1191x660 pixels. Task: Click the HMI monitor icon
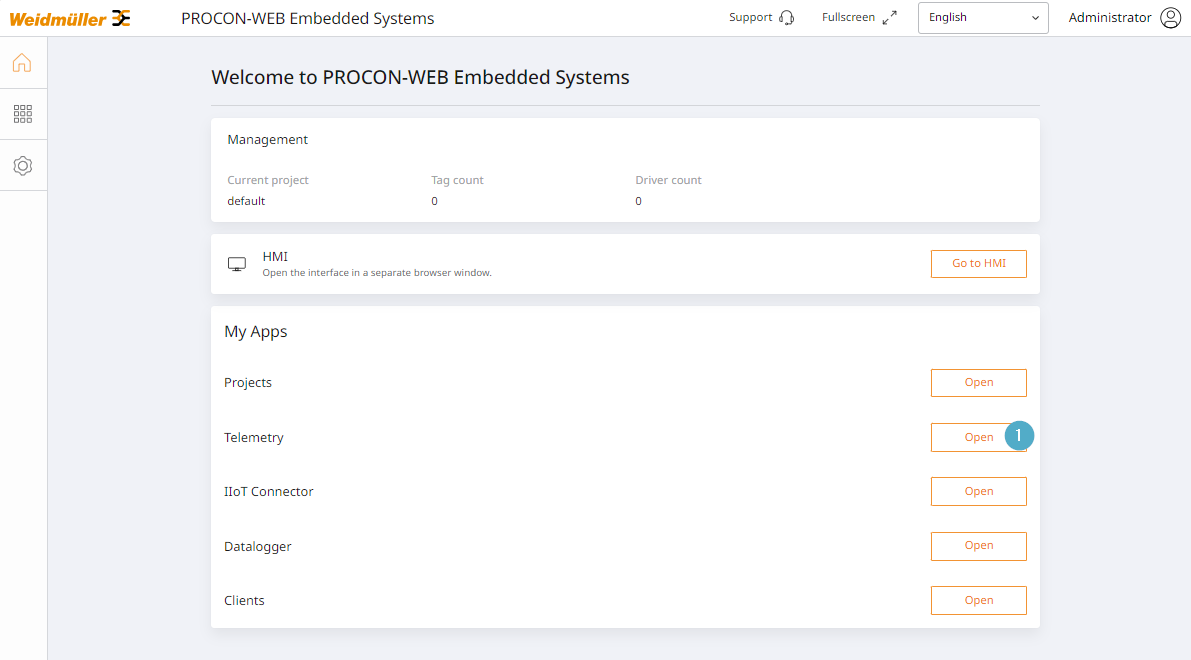pos(237,264)
